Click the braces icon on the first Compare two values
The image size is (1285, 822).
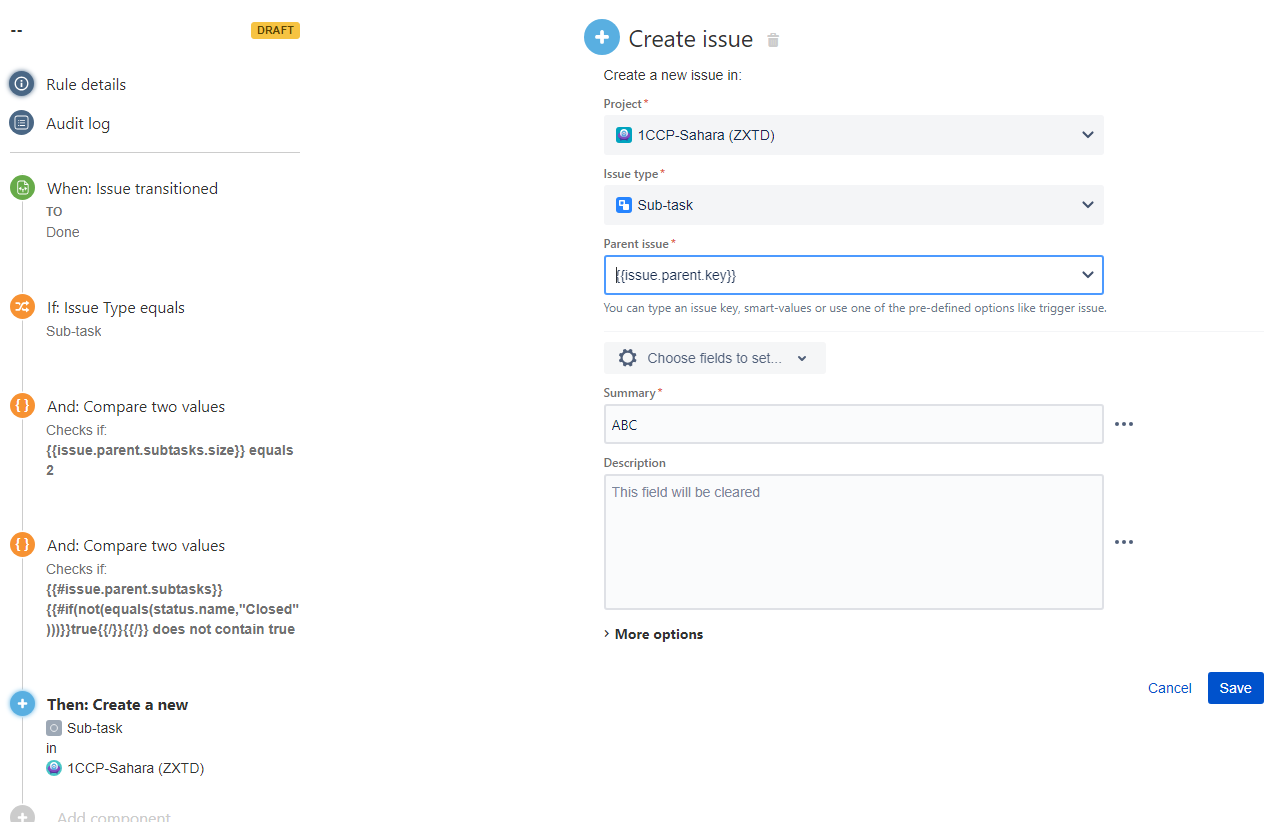tap(21, 405)
